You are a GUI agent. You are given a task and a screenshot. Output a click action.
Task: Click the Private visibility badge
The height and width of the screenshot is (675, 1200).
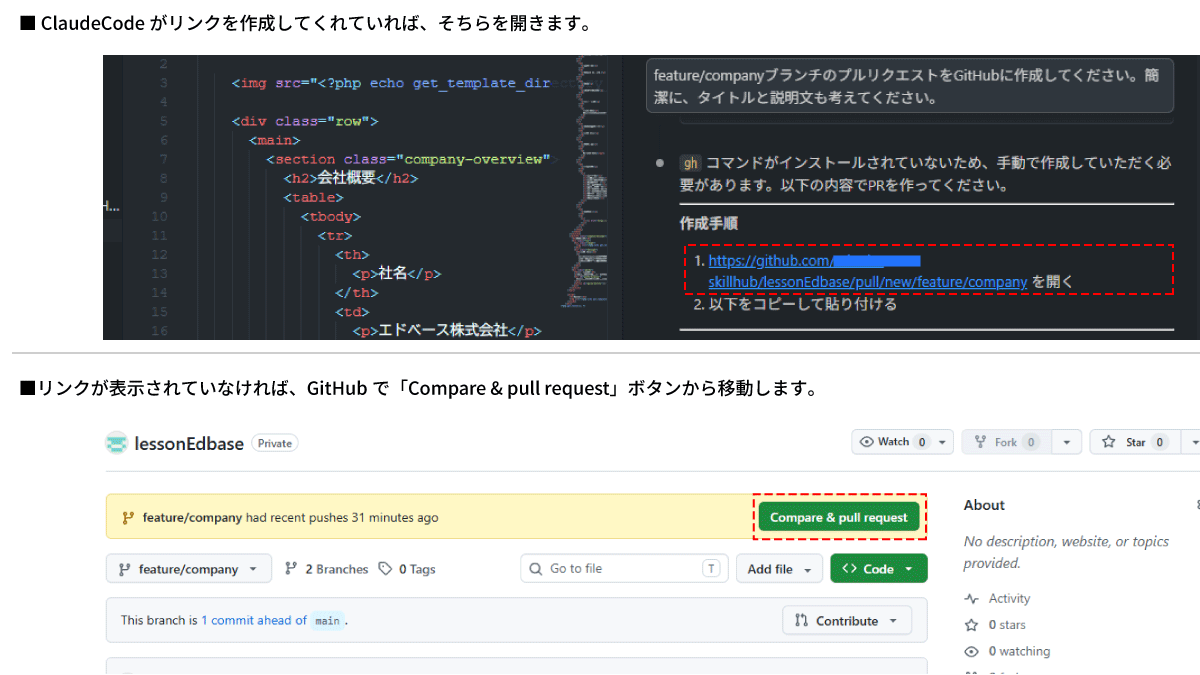(274, 443)
